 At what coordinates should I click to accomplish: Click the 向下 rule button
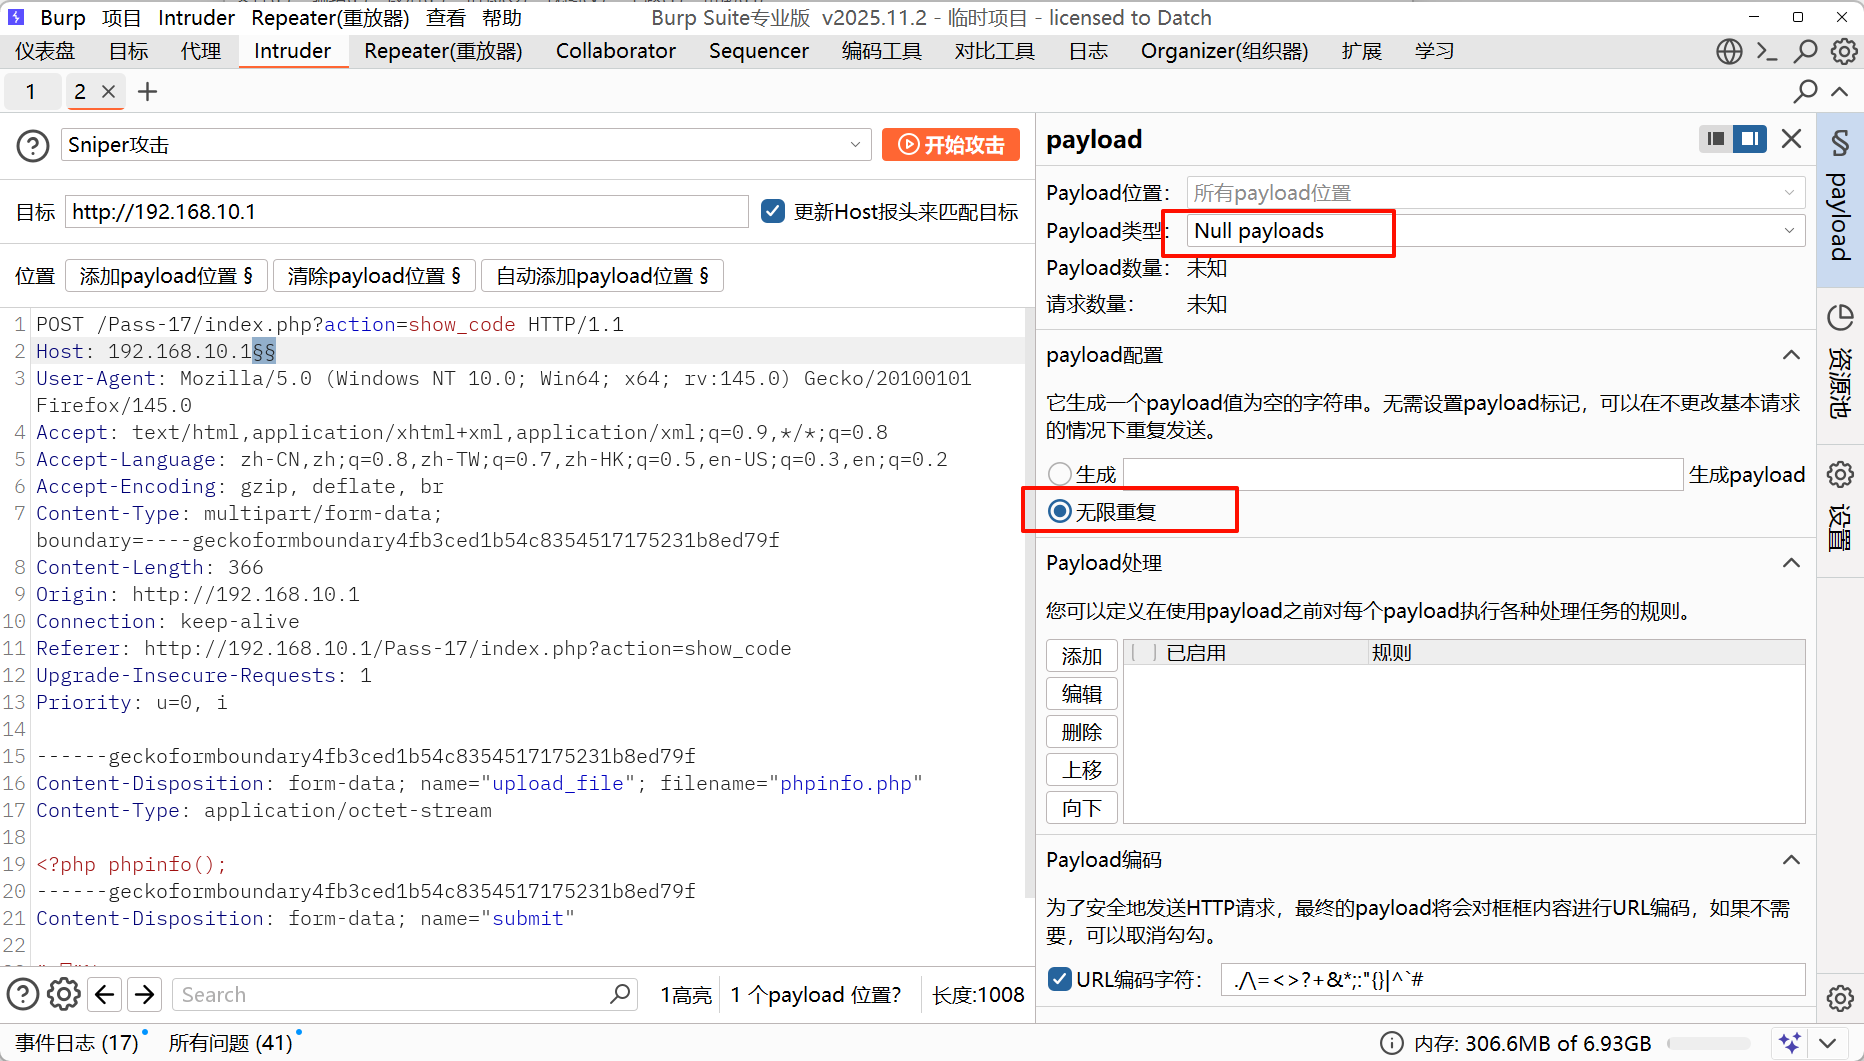tap(1082, 808)
